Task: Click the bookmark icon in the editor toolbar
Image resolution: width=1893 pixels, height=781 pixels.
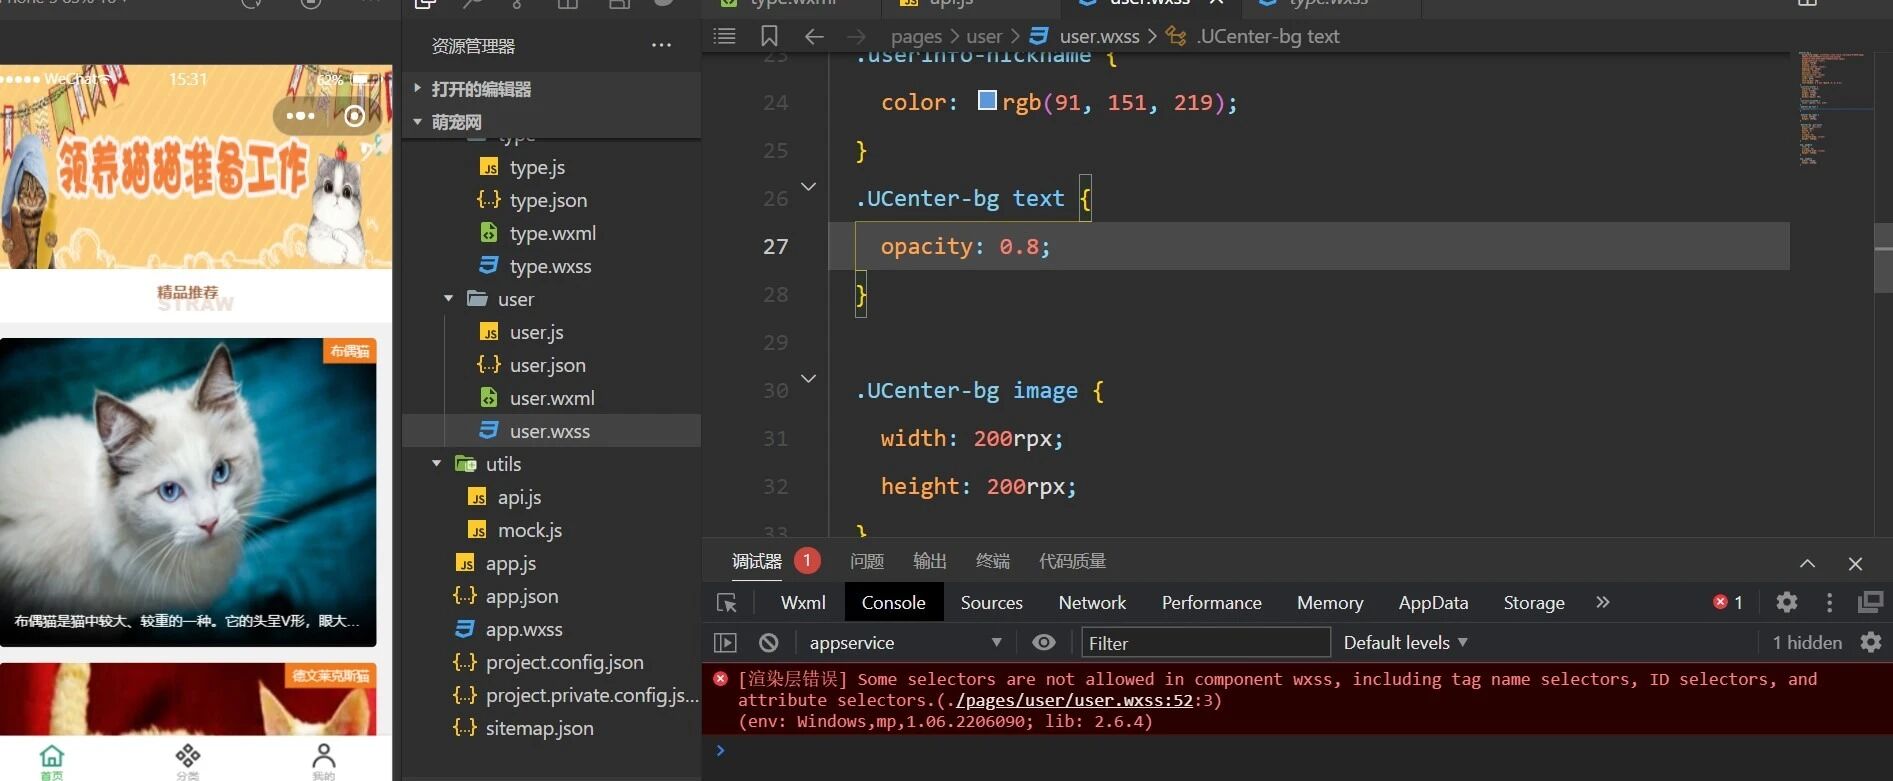Action: click(x=769, y=36)
